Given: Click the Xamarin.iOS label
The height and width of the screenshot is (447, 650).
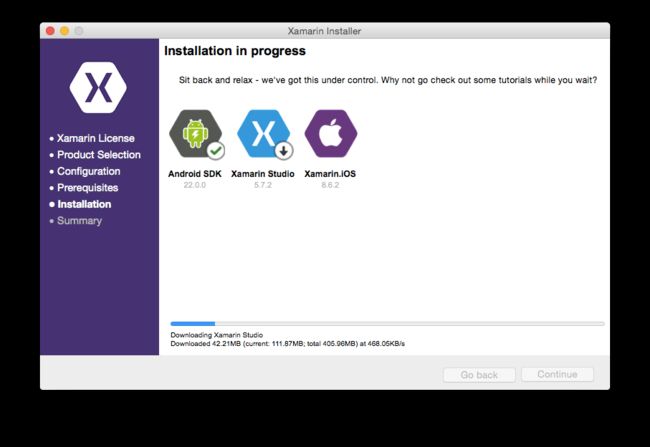Looking at the screenshot, I should (330, 174).
